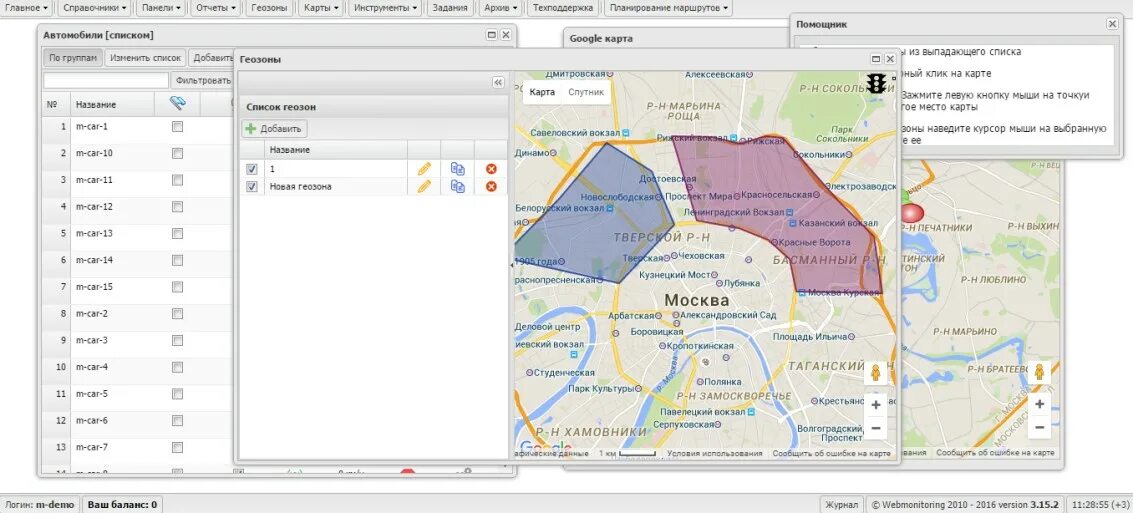This screenshot has width=1133, height=513.
Task: Select the По группам tab in the cars window
Action: tap(73, 58)
